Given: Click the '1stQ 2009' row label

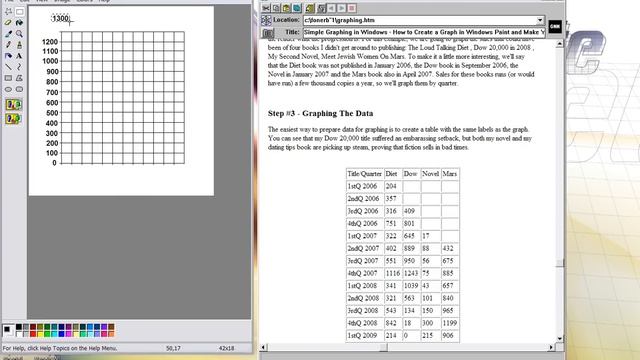Looking at the screenshot, I should [x=364, y=336].
